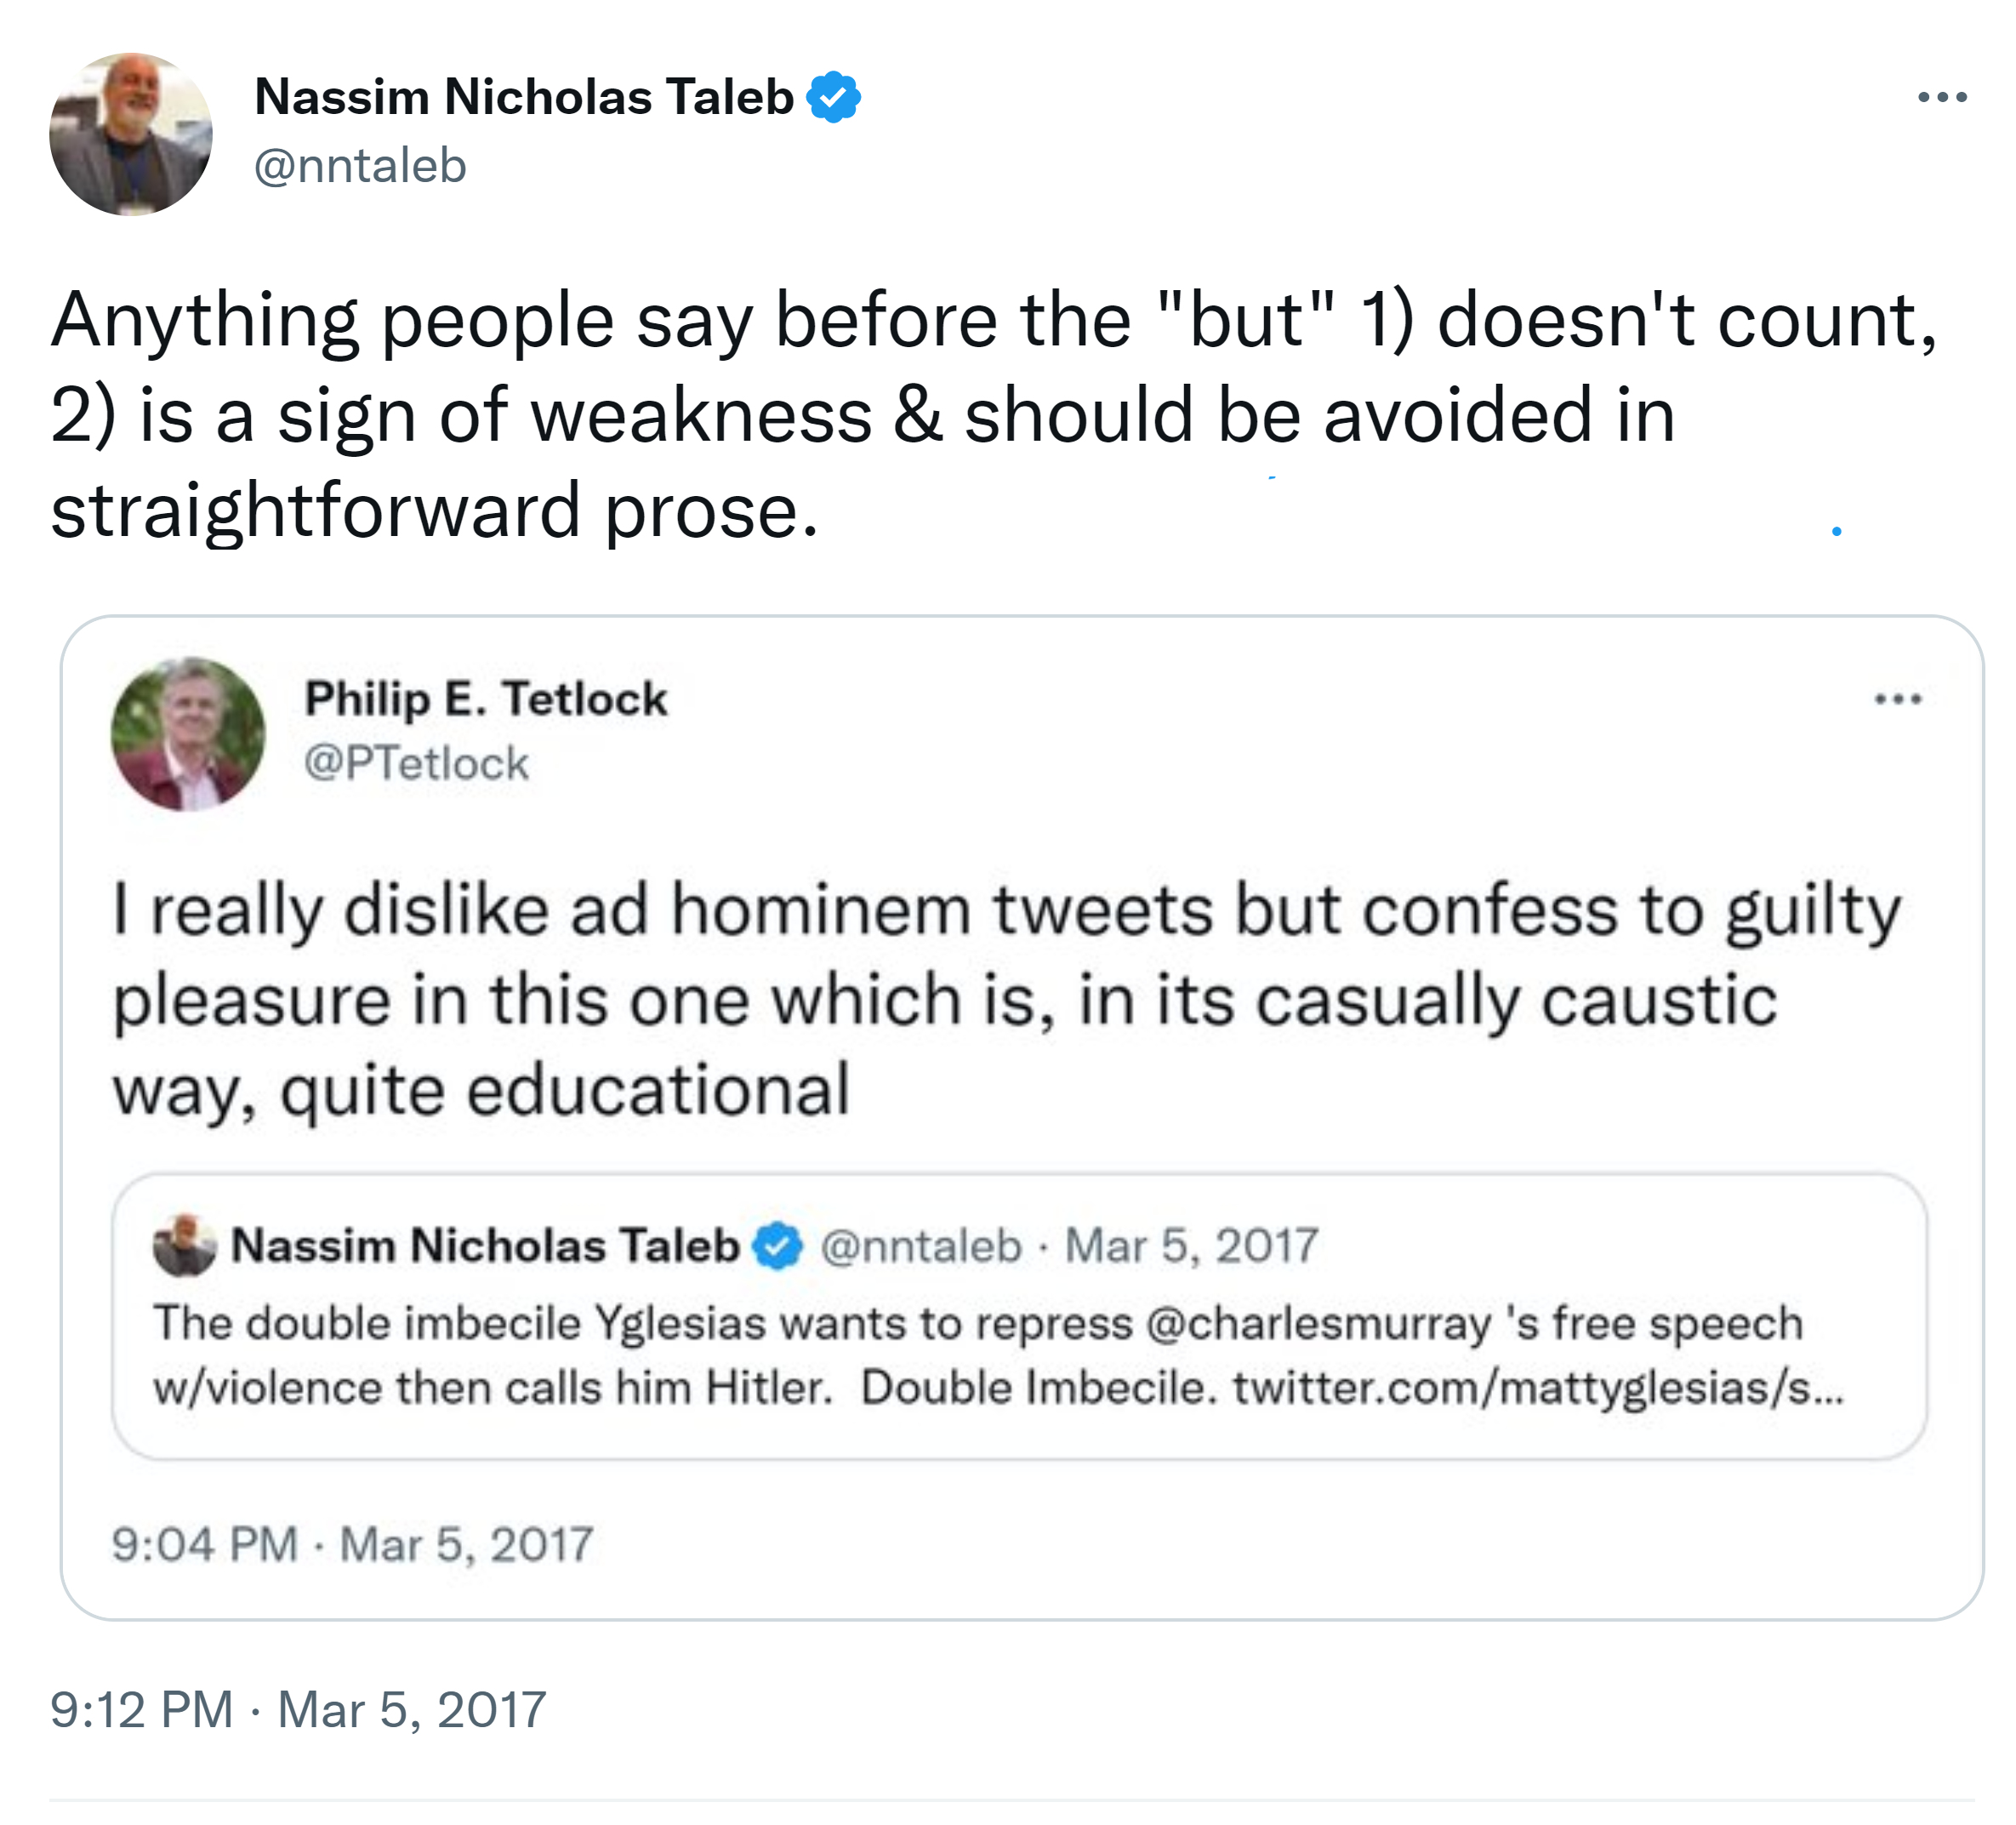This screenshot has width=2016, height=1825.
Task: Open the three-dot menu on Tetlock's quoted tweet
Action: [x=1897, y=699]
